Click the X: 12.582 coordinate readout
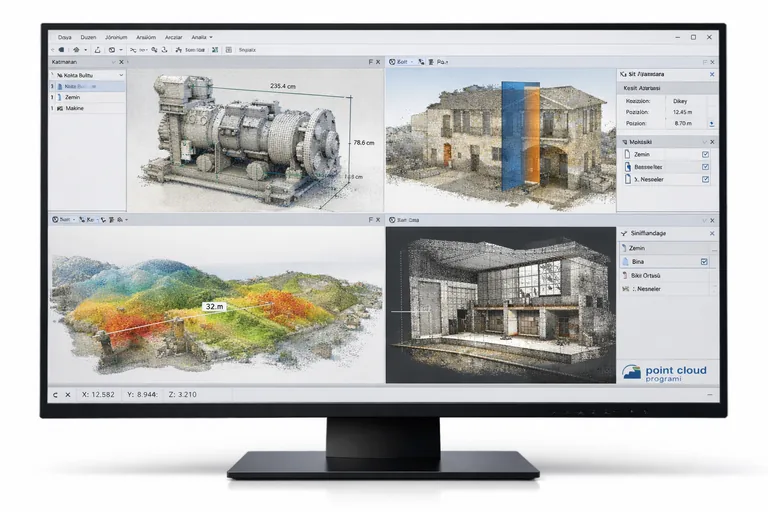The height and width of the screenshot is (512, 768). (x=98, y=394)
